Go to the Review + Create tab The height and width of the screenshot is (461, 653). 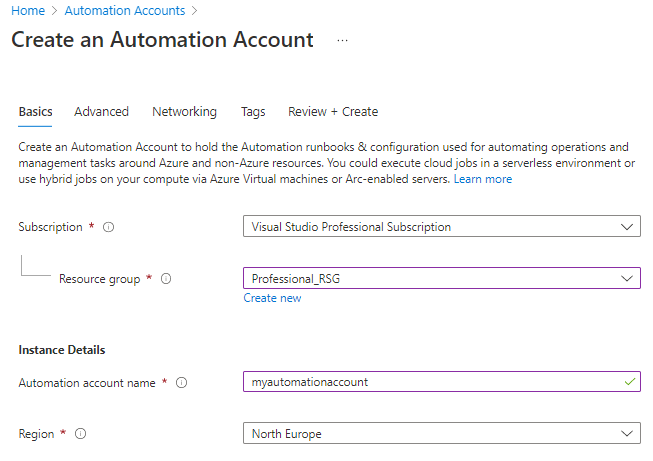tap(333, 112)
